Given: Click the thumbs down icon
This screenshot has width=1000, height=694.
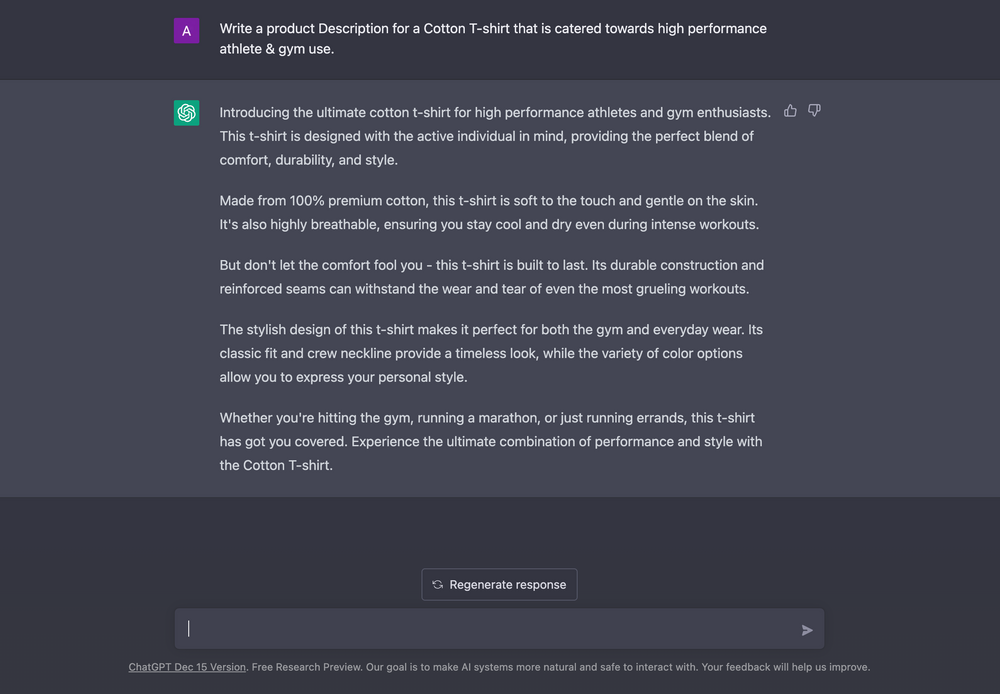Looking at the screenshot, I should coord(814,111).
